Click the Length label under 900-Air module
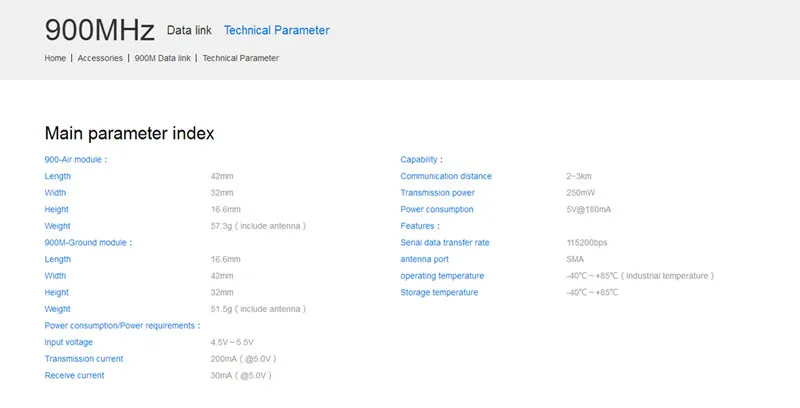Screen dimensions: 800x408 pyautogui.click(x=58, y=176)
